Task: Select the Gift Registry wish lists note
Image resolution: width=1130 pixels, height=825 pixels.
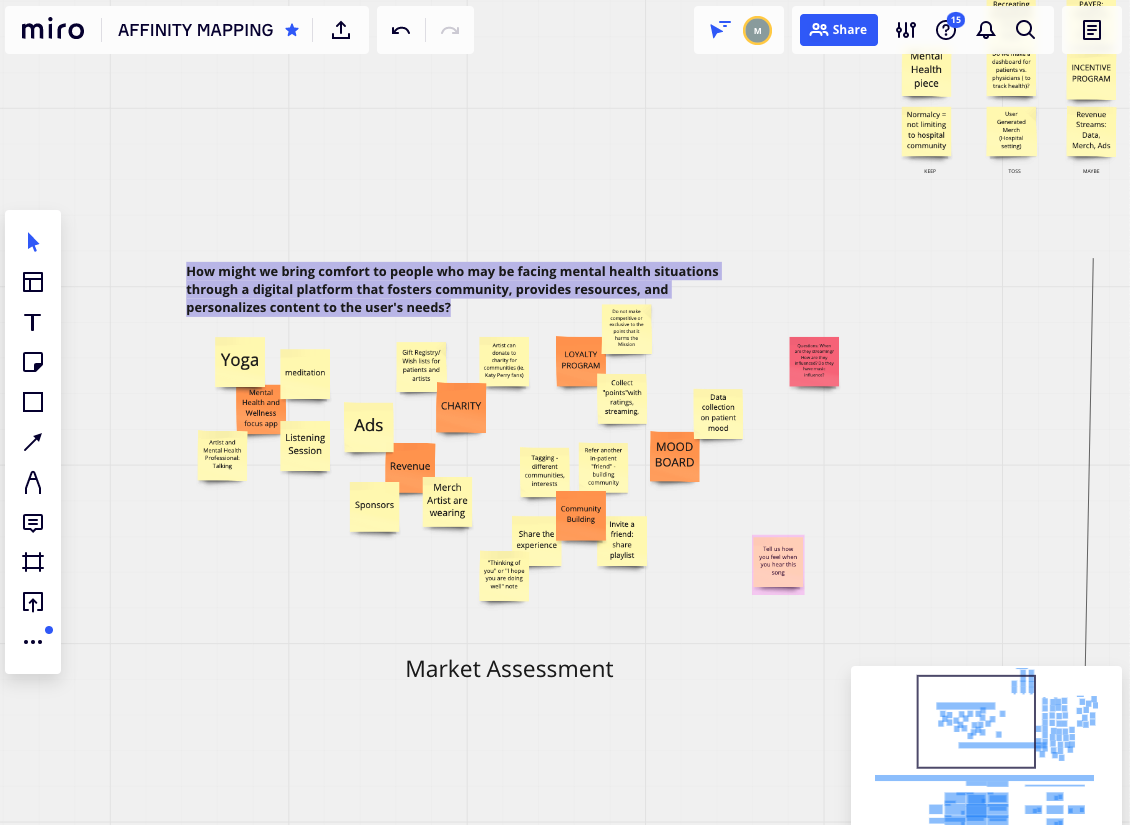Action: click(421, 366)
